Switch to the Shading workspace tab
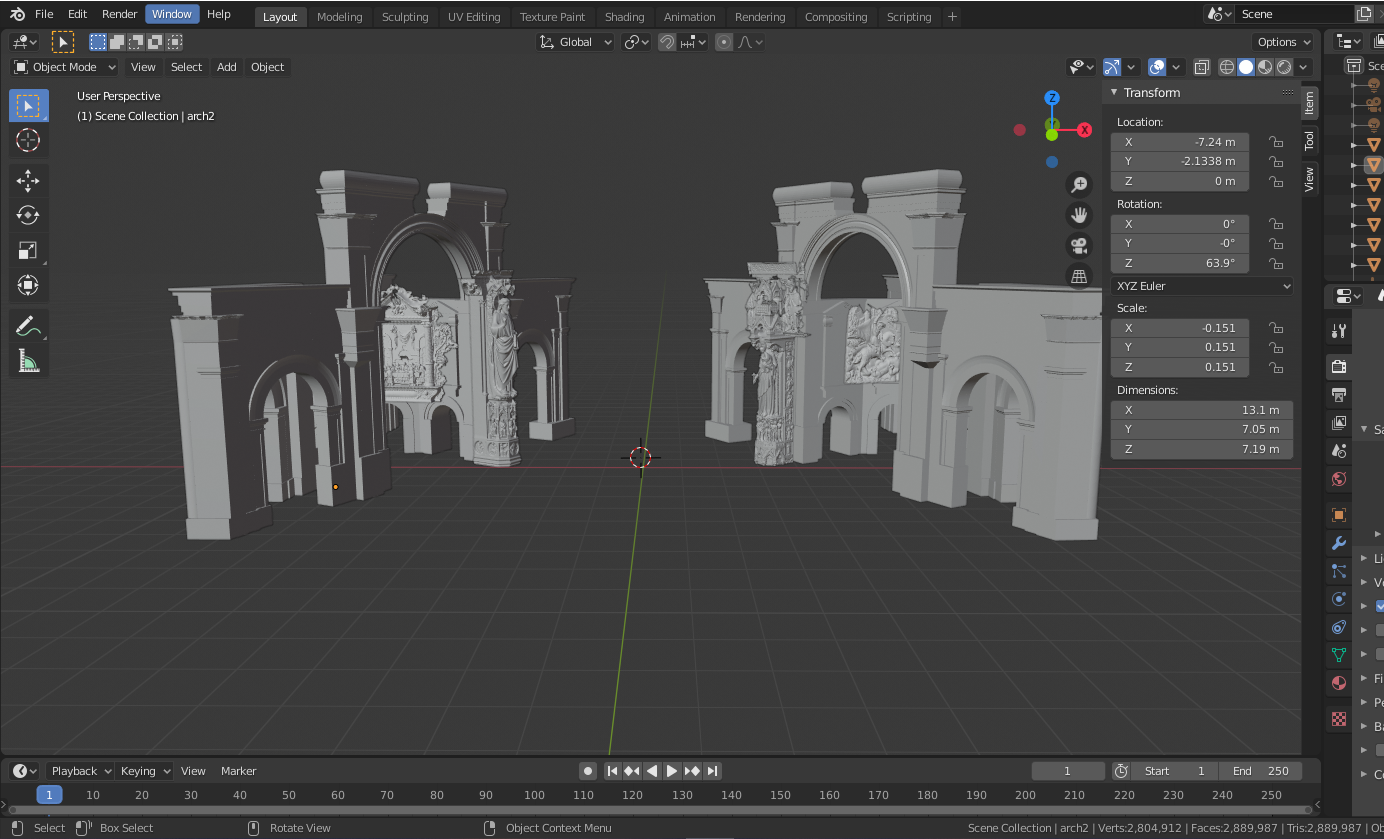Image resolution: width=1384 pixels, height=839 pixels. pyautogui.click(x=625, y=16)
